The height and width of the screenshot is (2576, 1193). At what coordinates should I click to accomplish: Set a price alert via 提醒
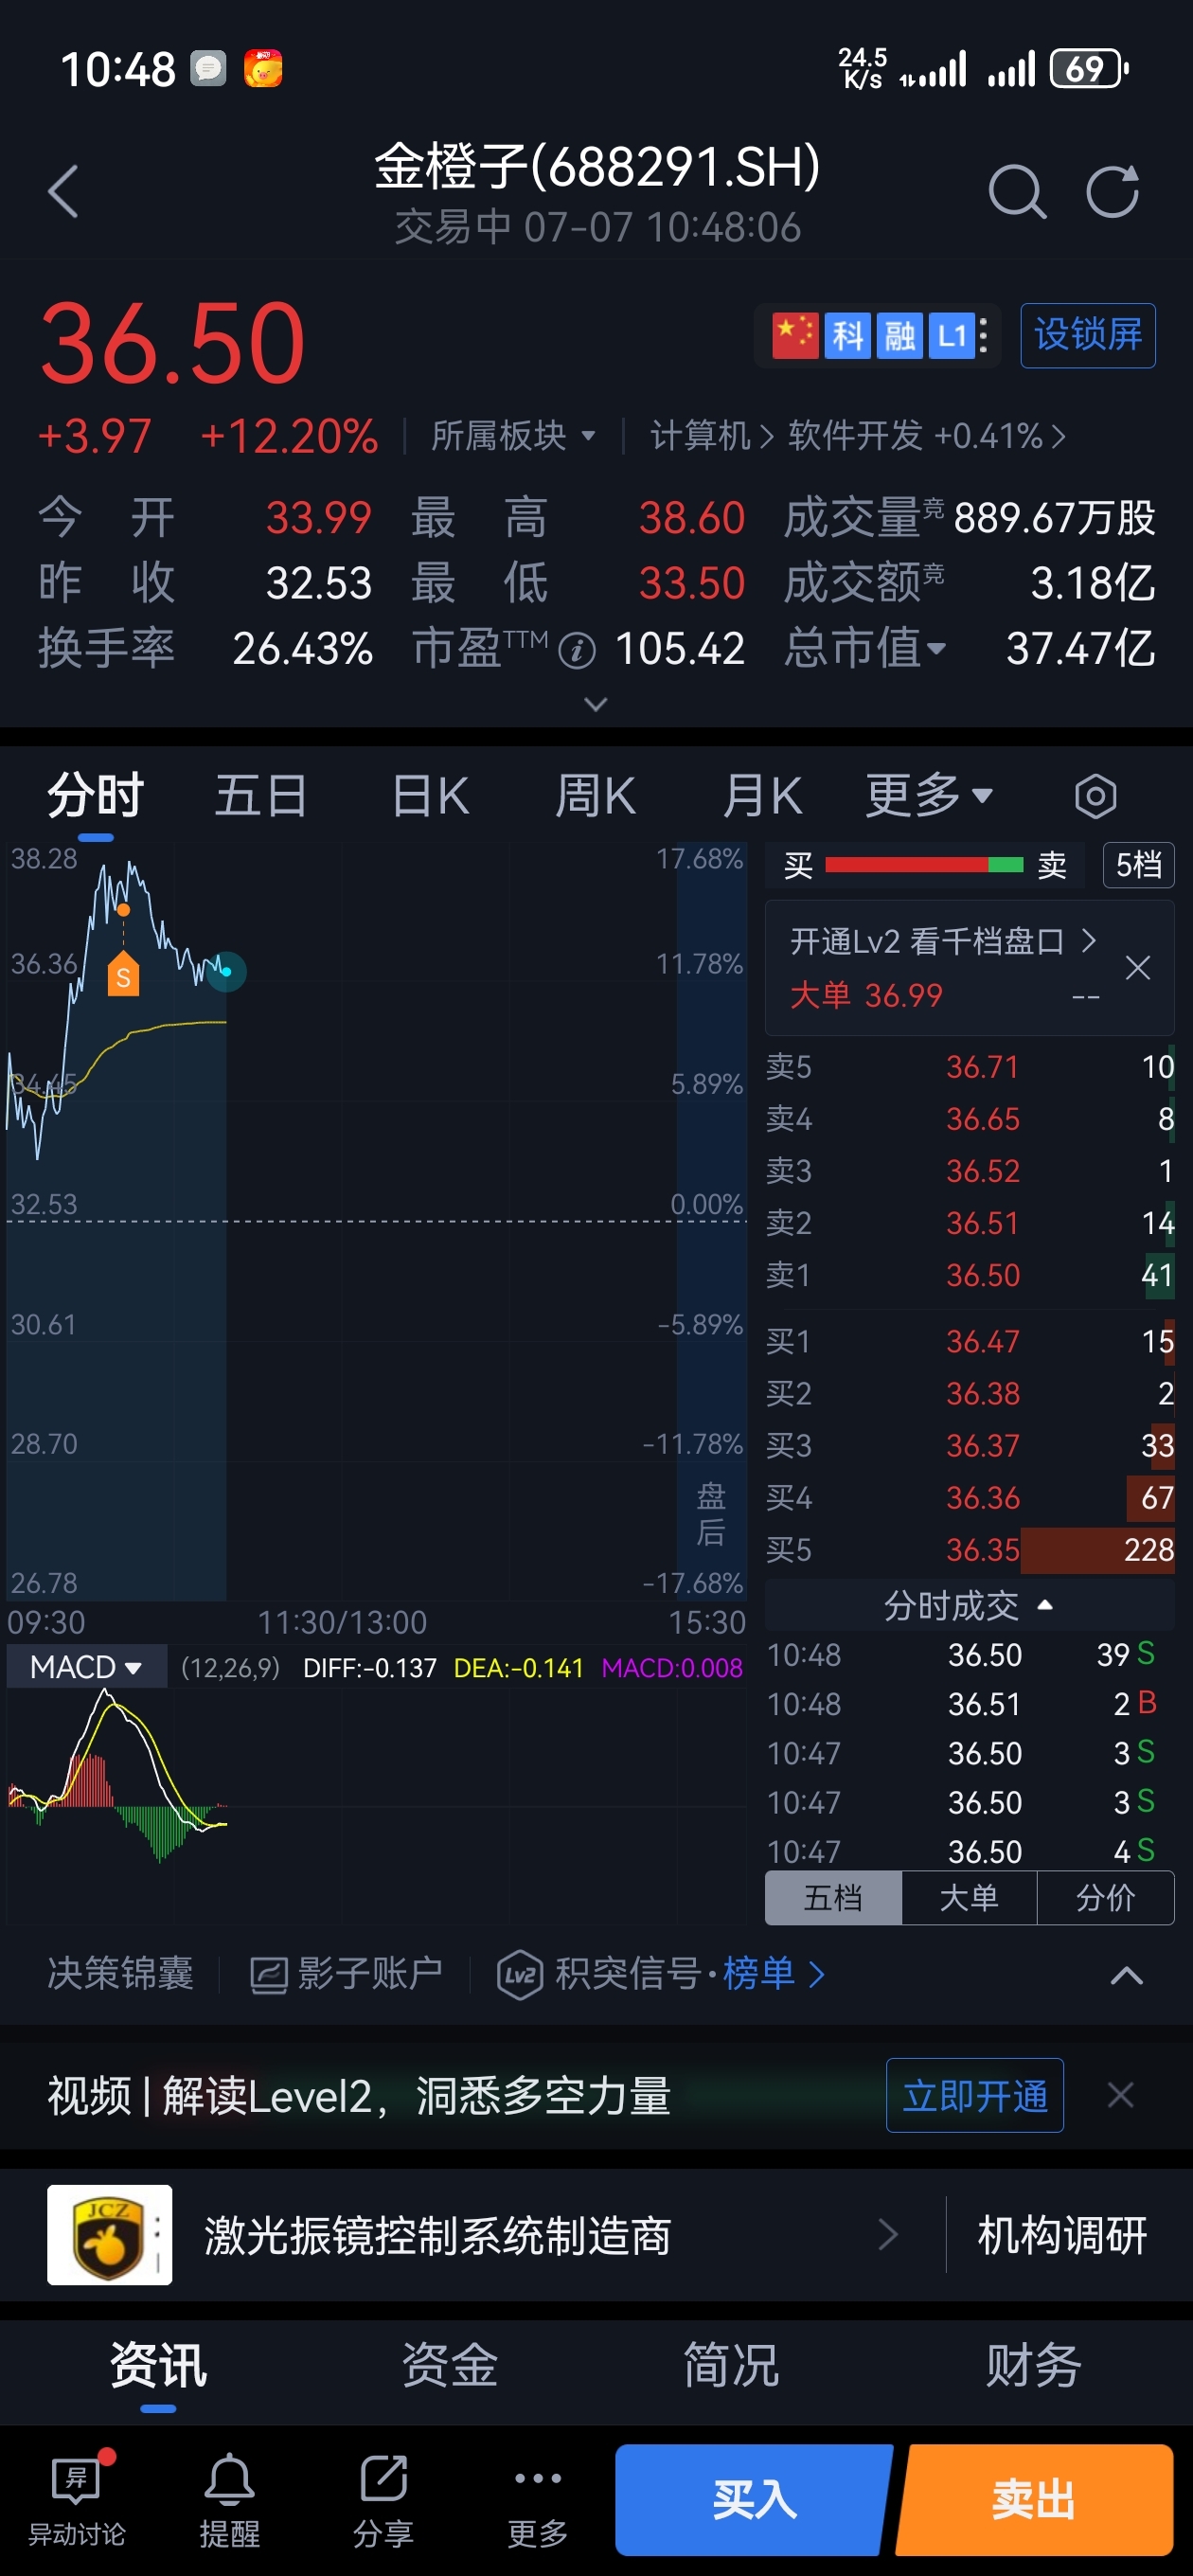[x=230, y=2500]
